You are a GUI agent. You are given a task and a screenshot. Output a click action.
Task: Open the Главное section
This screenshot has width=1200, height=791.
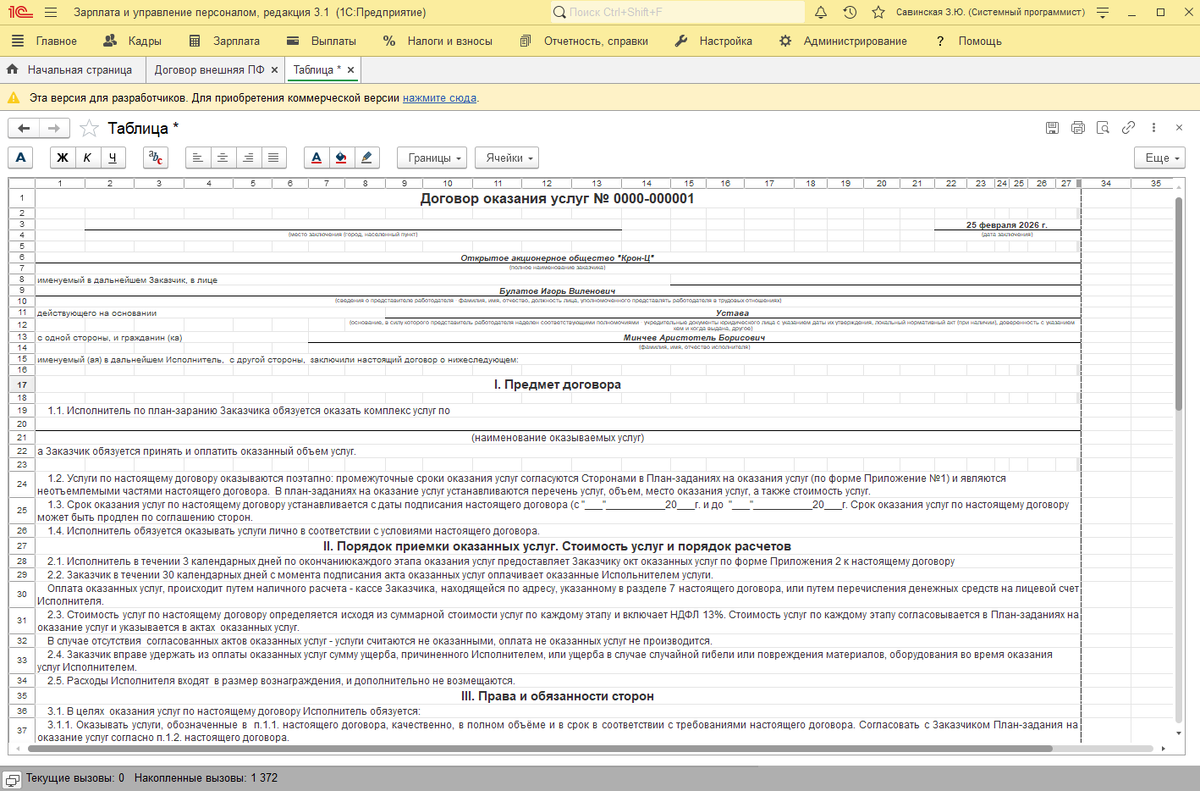45,41
